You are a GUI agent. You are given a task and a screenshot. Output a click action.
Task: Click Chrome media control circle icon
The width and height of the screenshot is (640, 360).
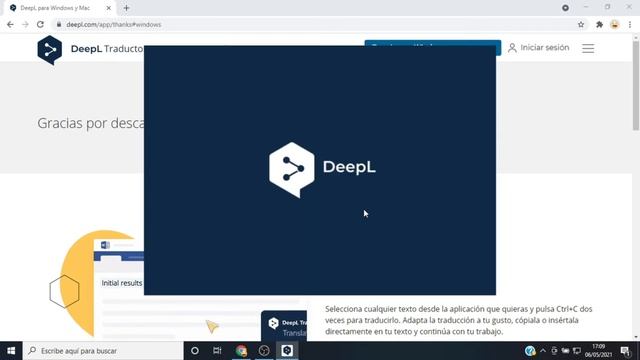tap(565, 8)
